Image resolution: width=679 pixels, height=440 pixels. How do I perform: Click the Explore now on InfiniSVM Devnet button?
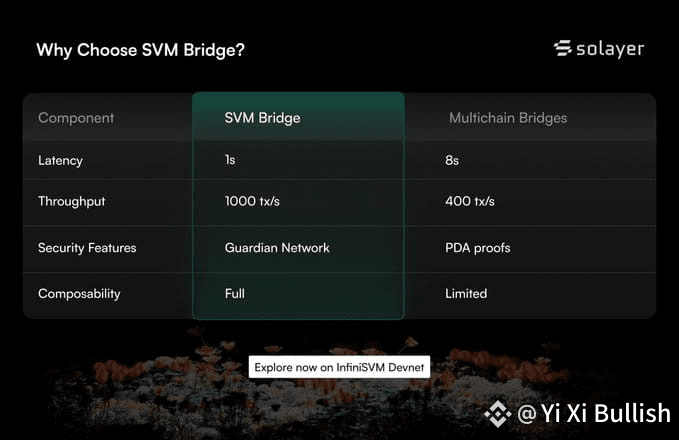pyautogui.click(x=339, y=367)
